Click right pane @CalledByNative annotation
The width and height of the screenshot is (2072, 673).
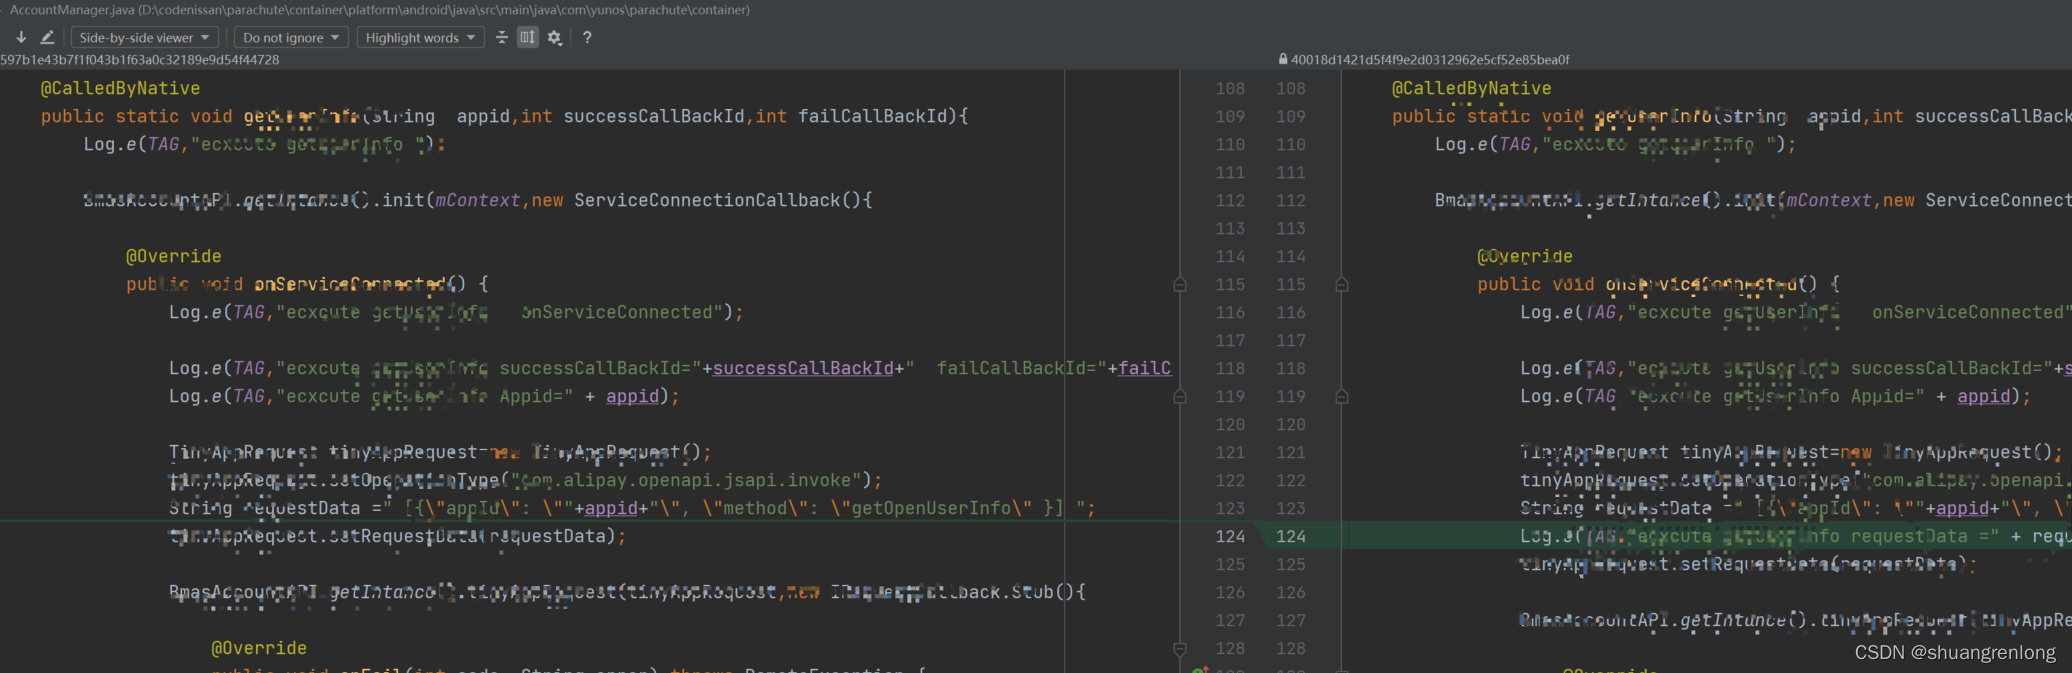point(1472,88)
